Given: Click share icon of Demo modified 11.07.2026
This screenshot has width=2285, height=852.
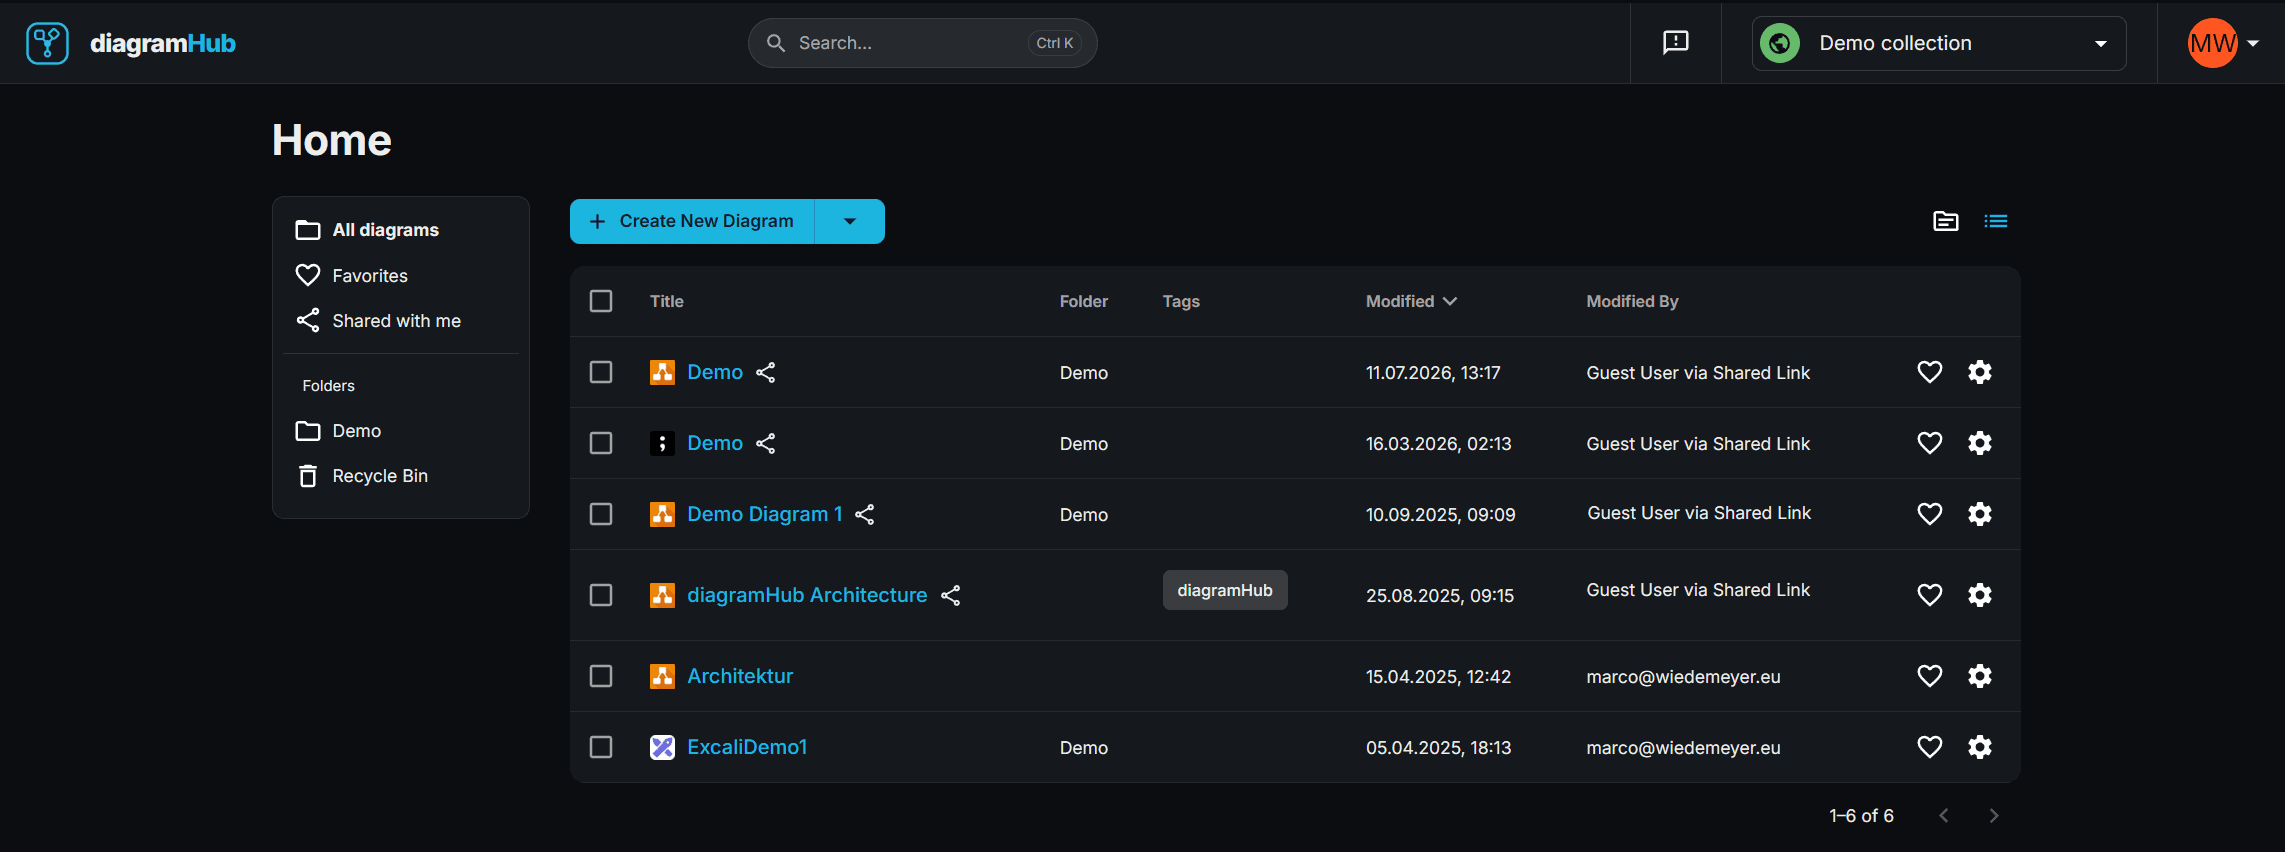Looking at the screenshot, I should point(766,372).
